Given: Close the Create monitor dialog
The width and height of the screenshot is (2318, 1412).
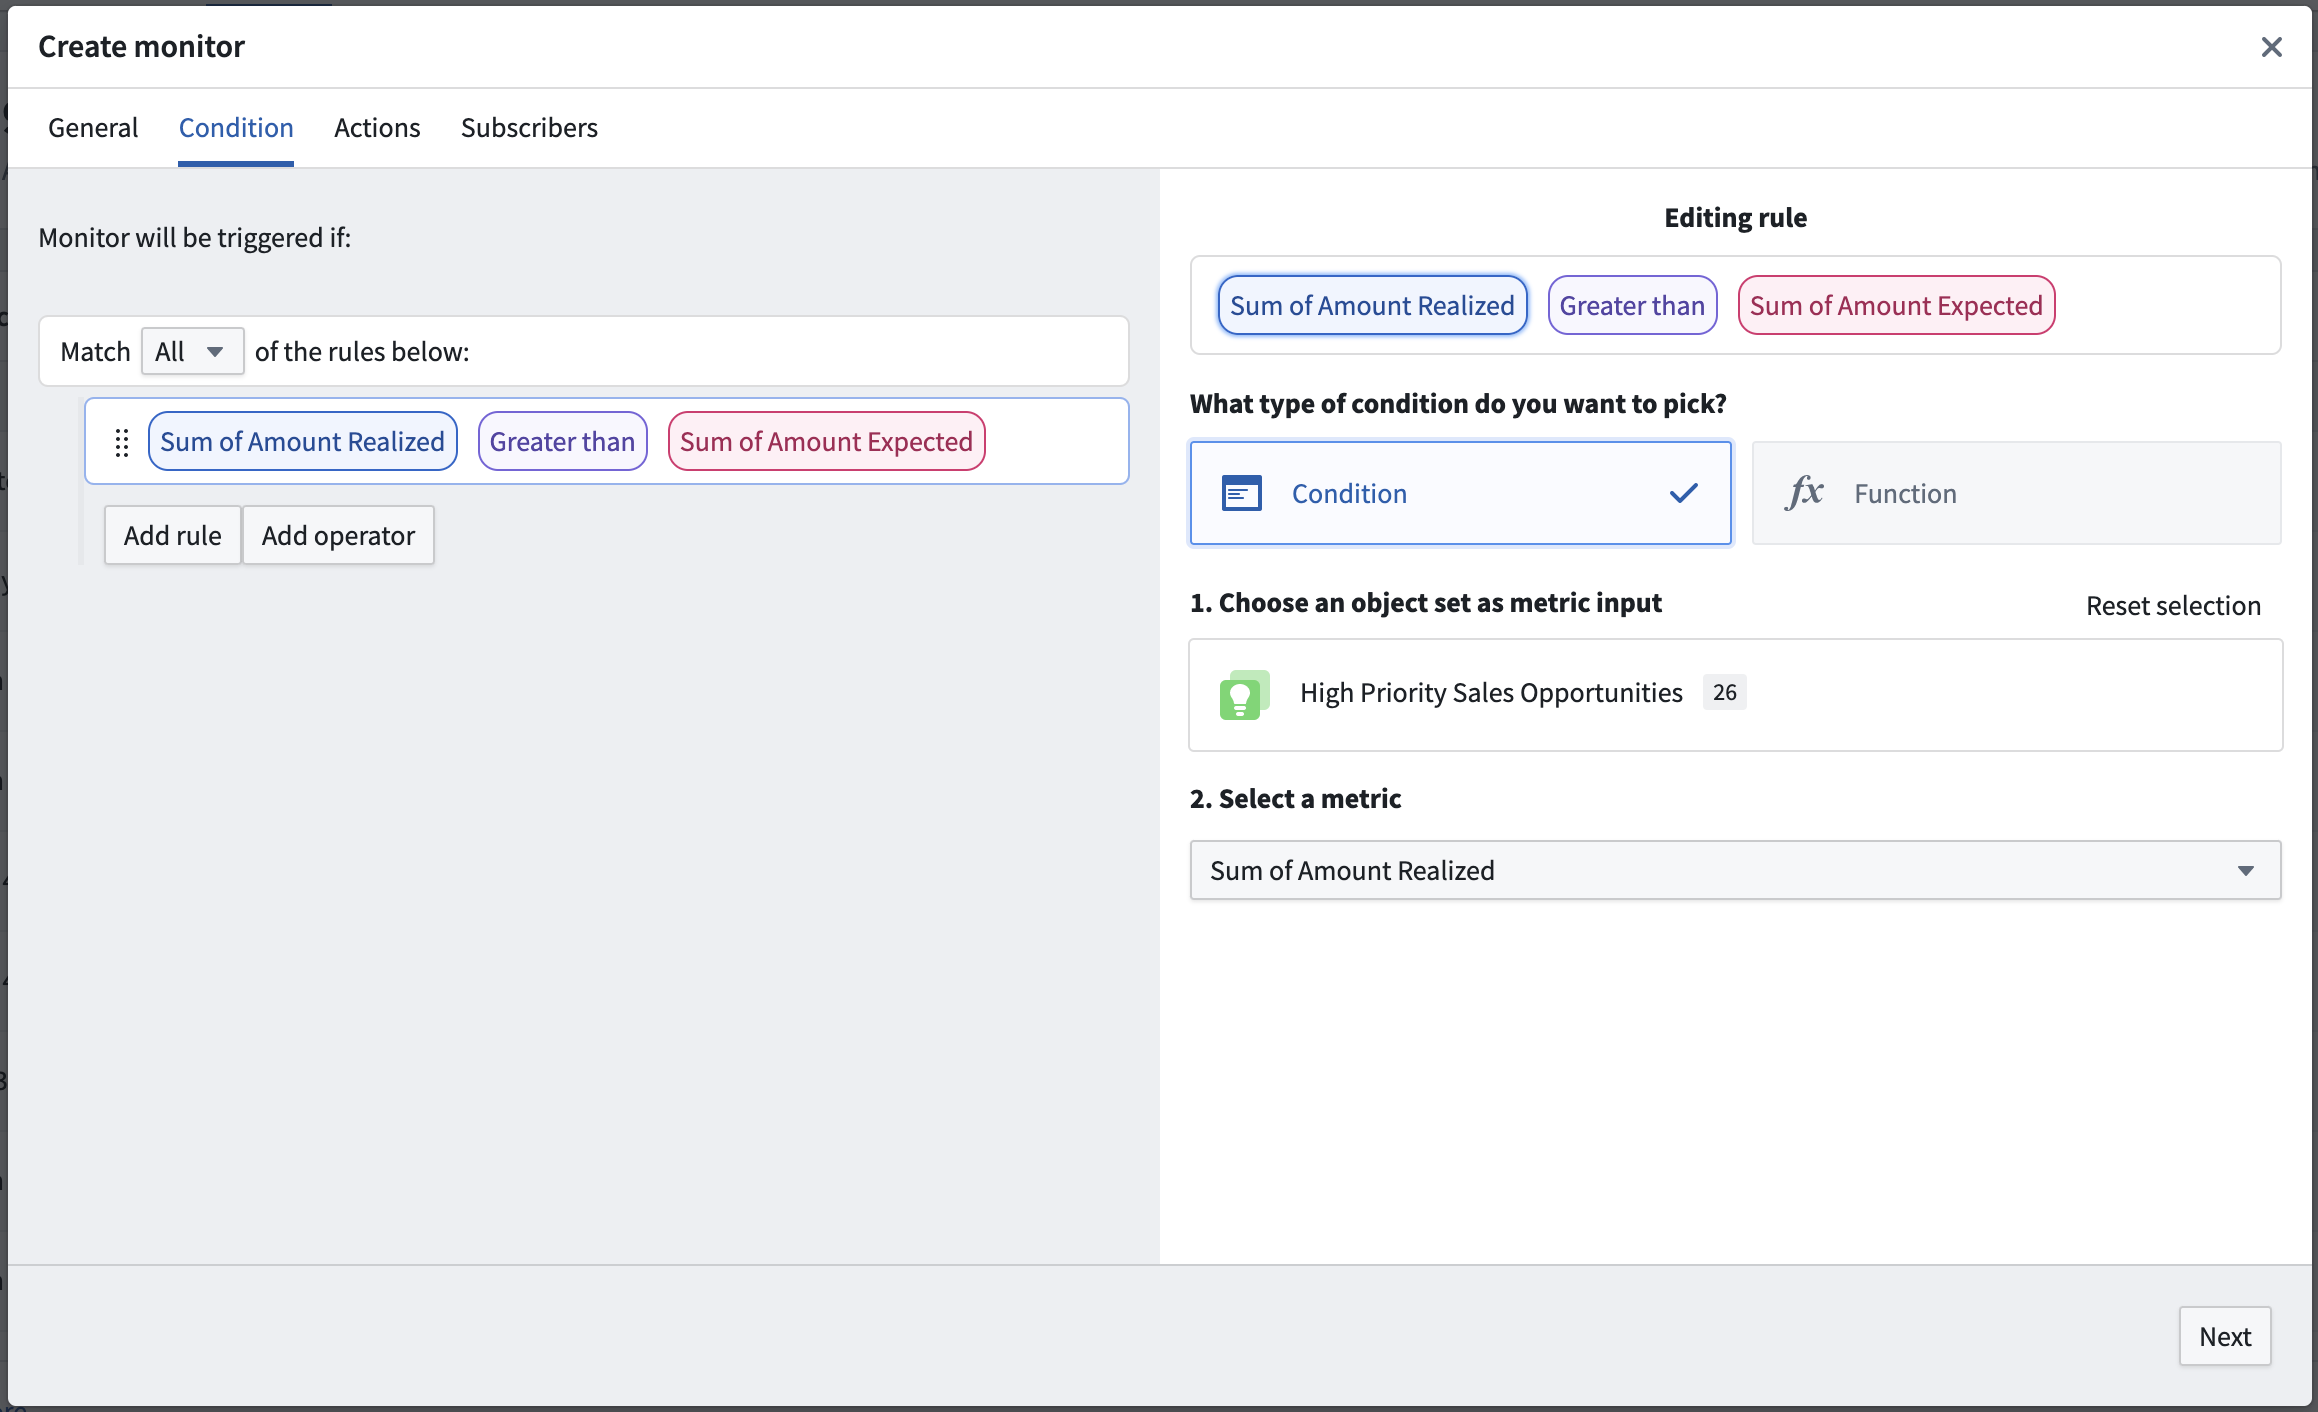Looking at the screenshot, I should [x=2271, y=47].
